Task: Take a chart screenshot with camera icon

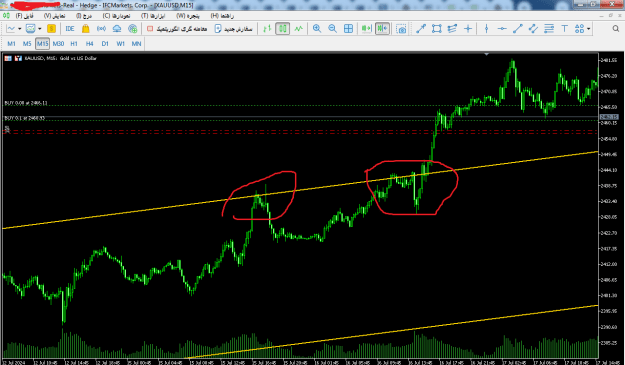Action: point(401,29)
